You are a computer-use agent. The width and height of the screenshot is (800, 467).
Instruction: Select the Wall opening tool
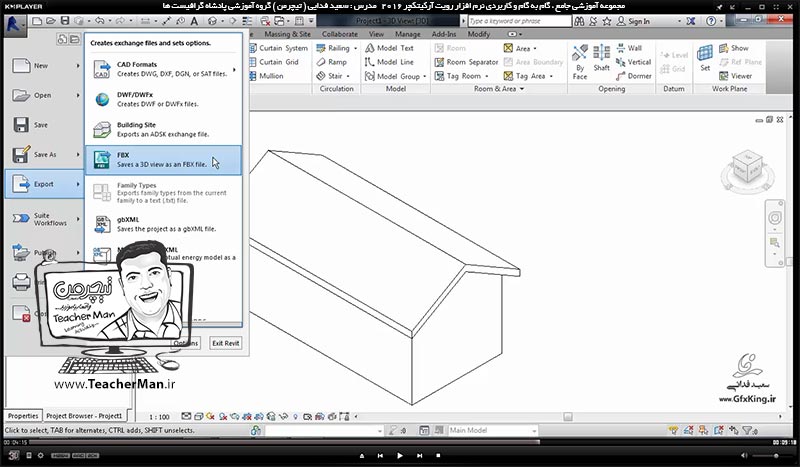coord(629,48)
